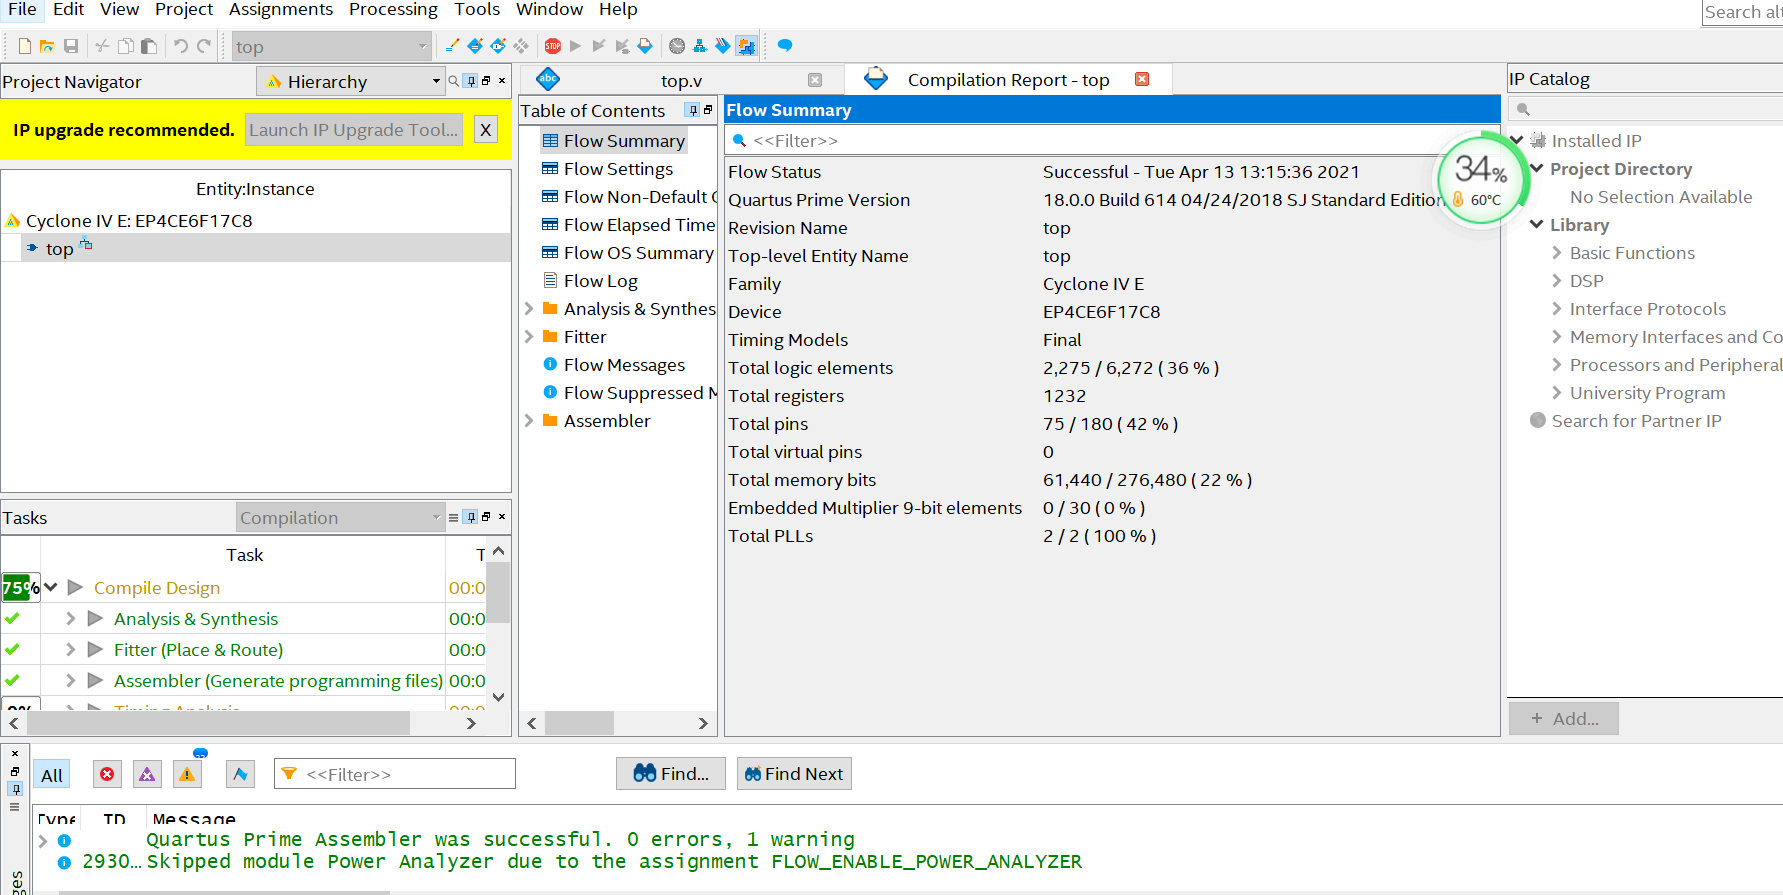
Task: Open the Compilation Report toolbar icon
Action: pos(645,46)
